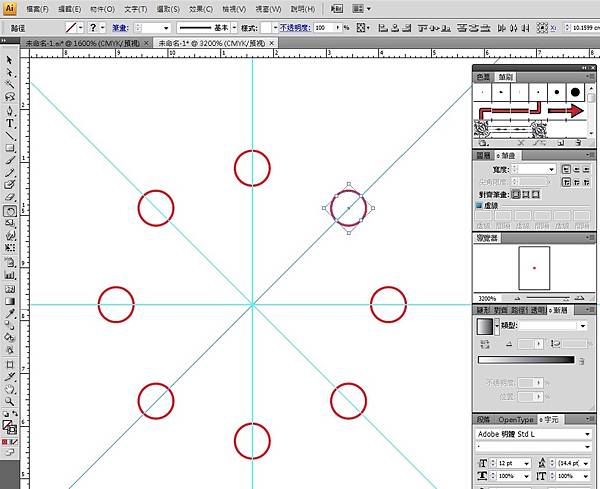This screenshot has height=489, width=600.
Task: Select projecting cap stroke option
Action: [586, 169]
